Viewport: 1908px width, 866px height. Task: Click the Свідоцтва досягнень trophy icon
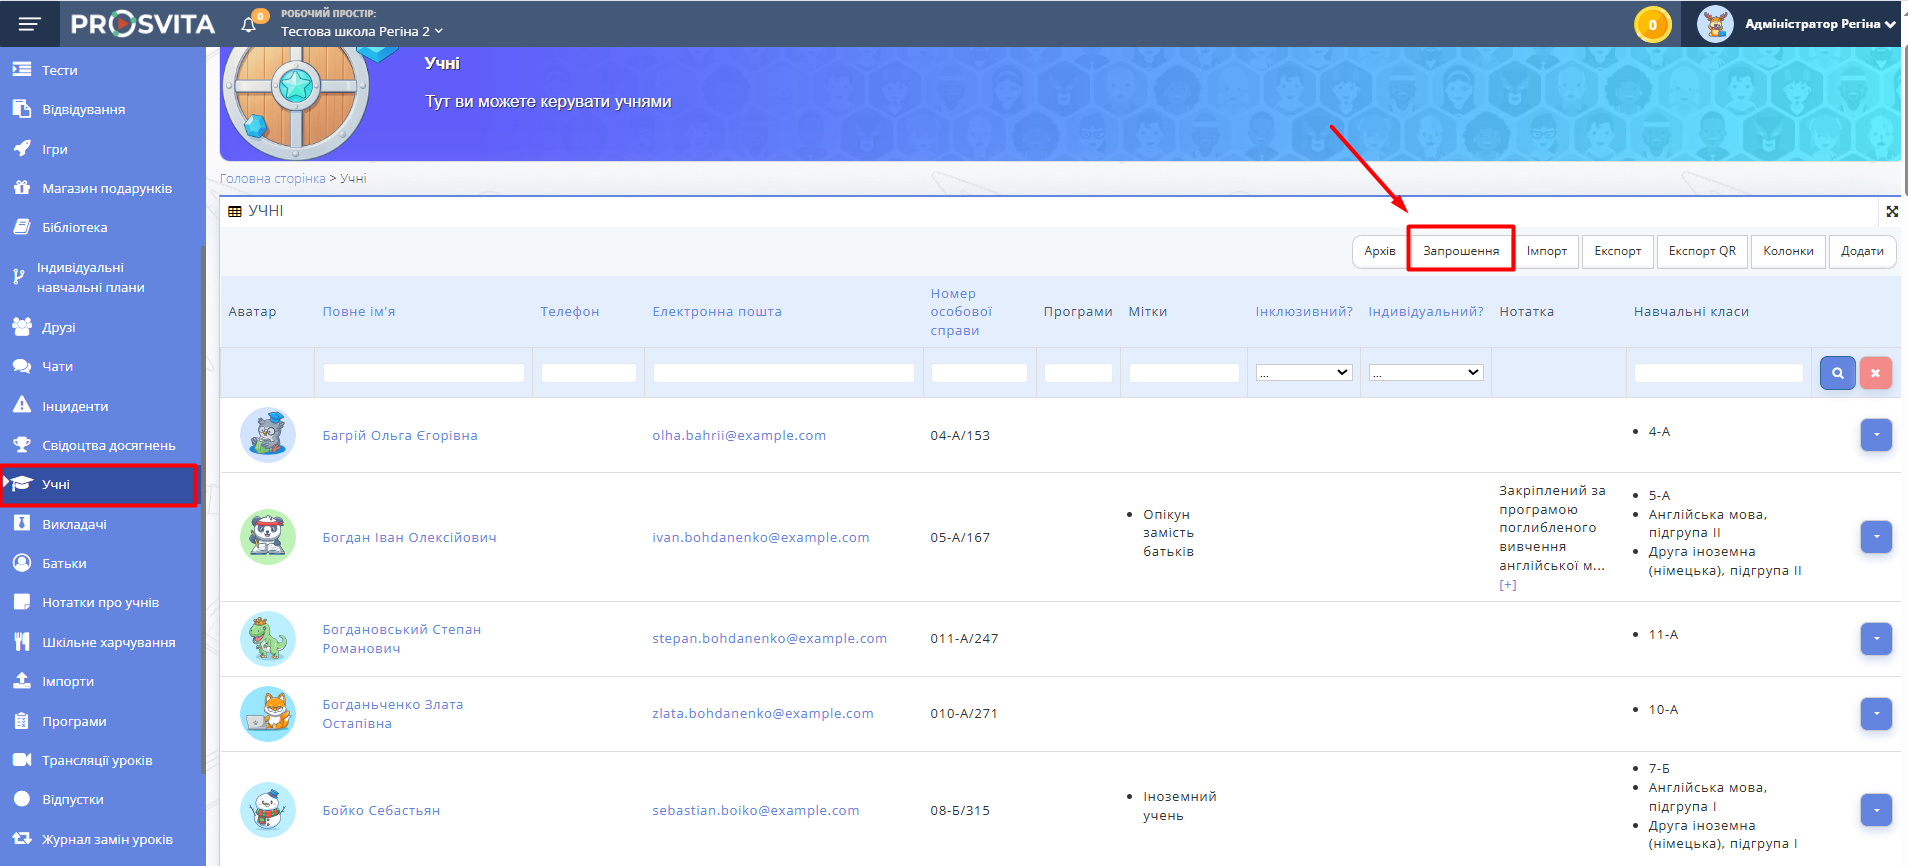point(22,445)
